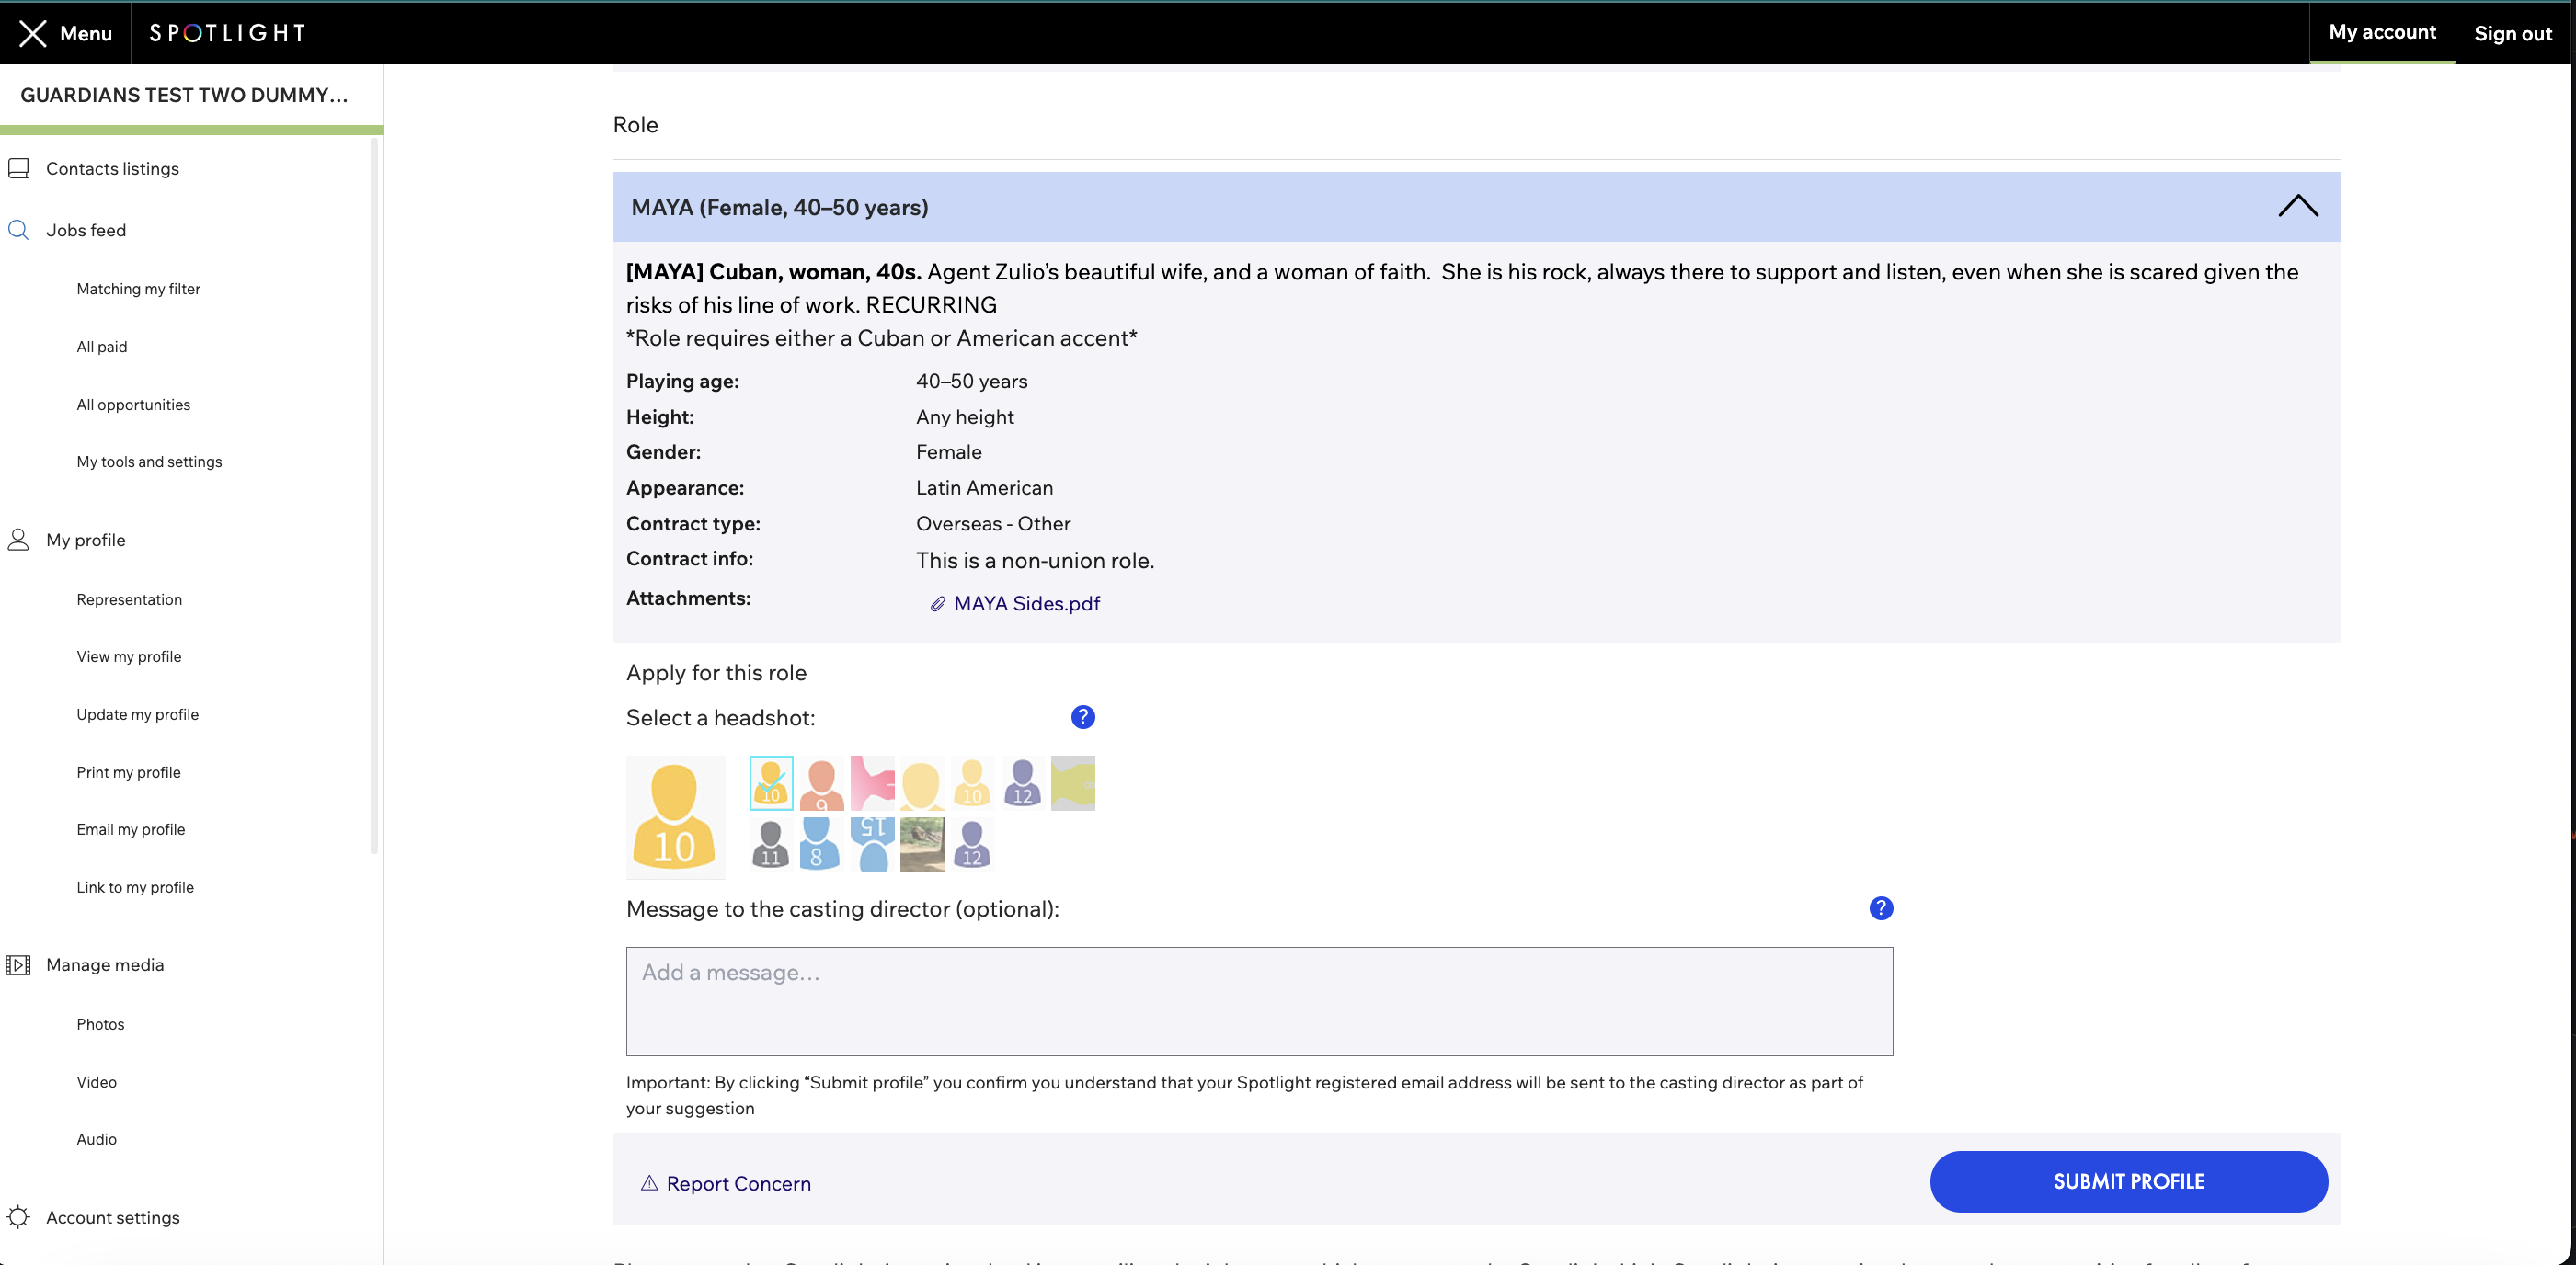Open View my profile

tap(129, 657)
